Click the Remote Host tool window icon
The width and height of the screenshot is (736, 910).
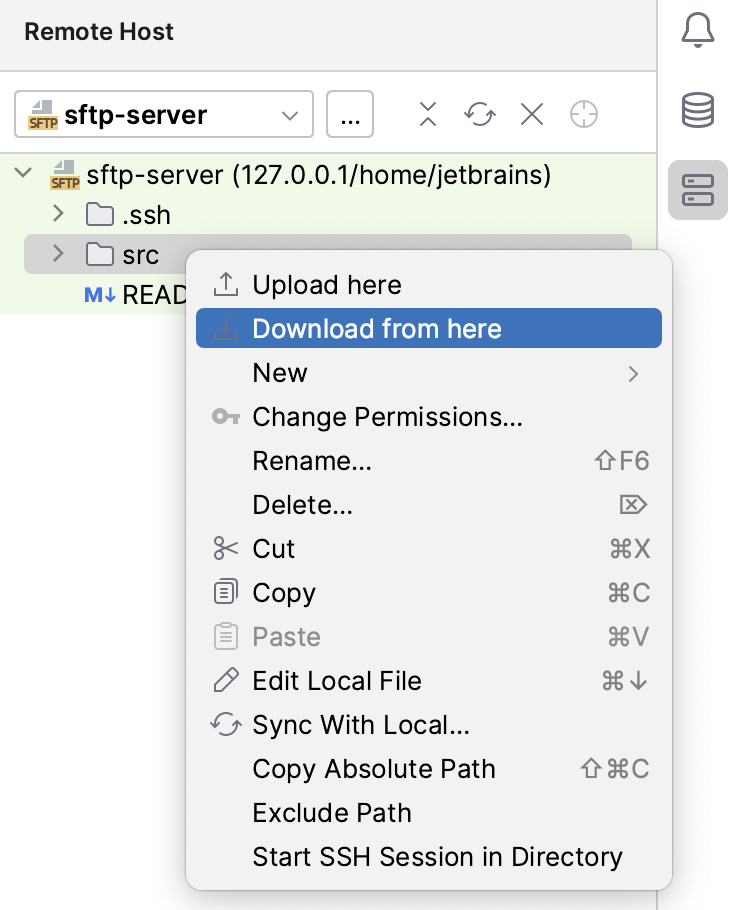point(697,190)
